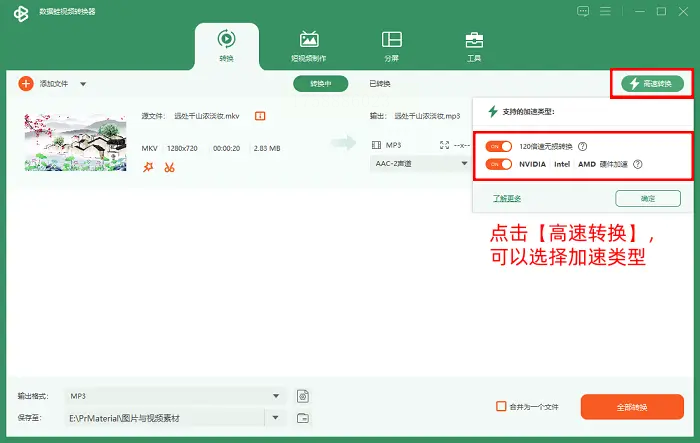Open the output format settings gear icon

[x=303, y=396]
